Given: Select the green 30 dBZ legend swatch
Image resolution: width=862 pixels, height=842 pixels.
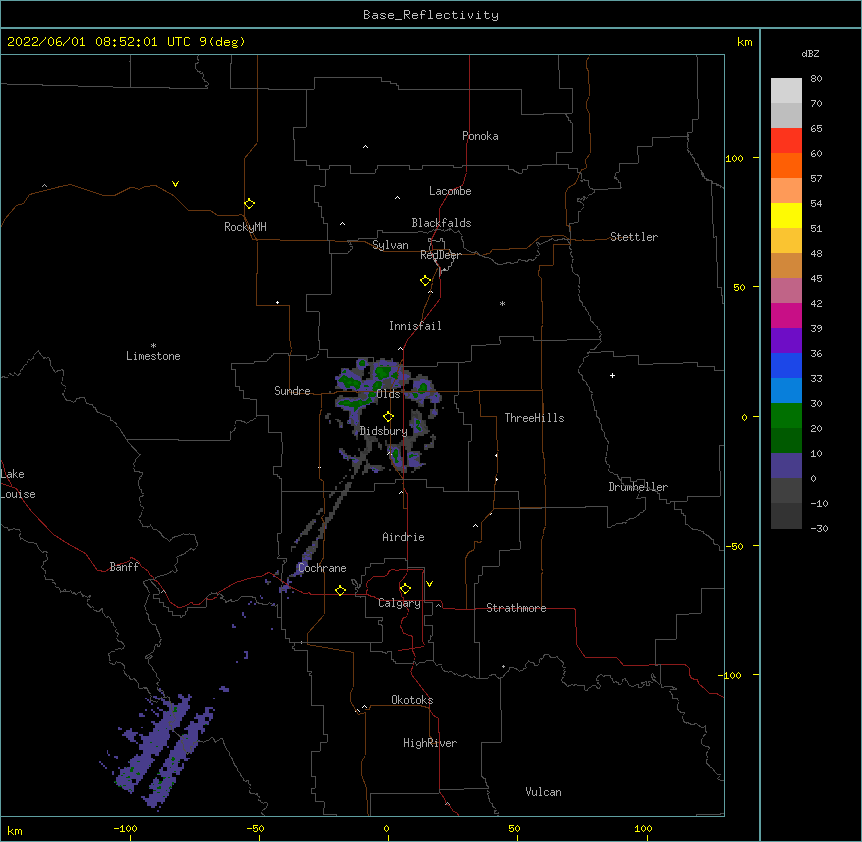Looking at the screenshot, I should (x=786, y=416).
